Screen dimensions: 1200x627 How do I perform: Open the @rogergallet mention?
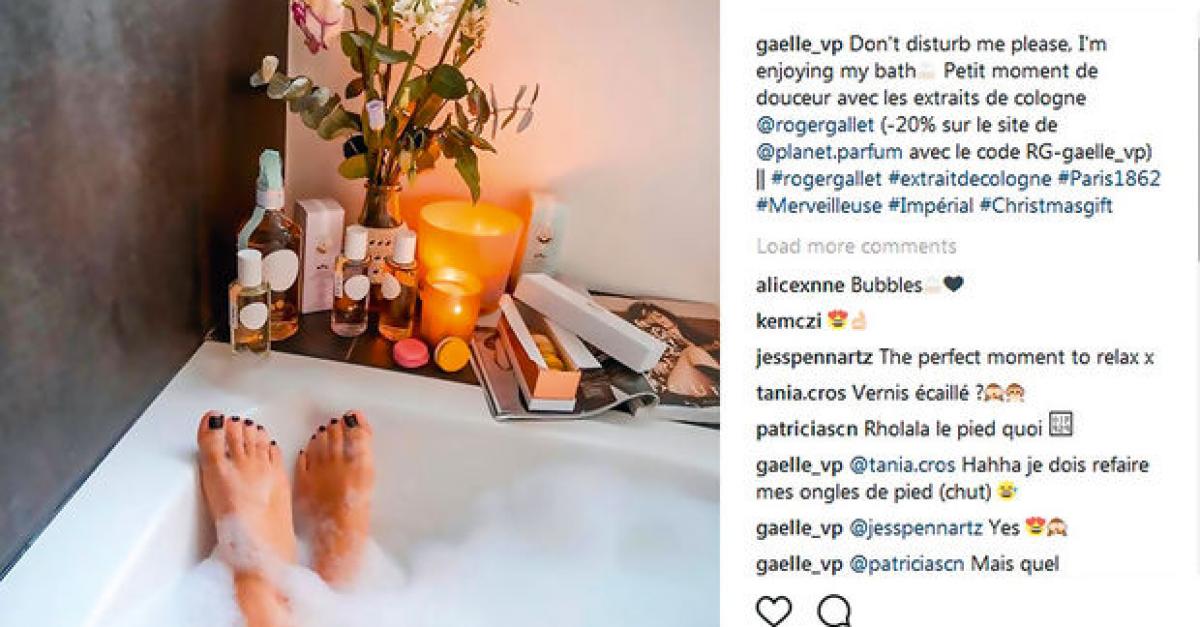[816, 126]
